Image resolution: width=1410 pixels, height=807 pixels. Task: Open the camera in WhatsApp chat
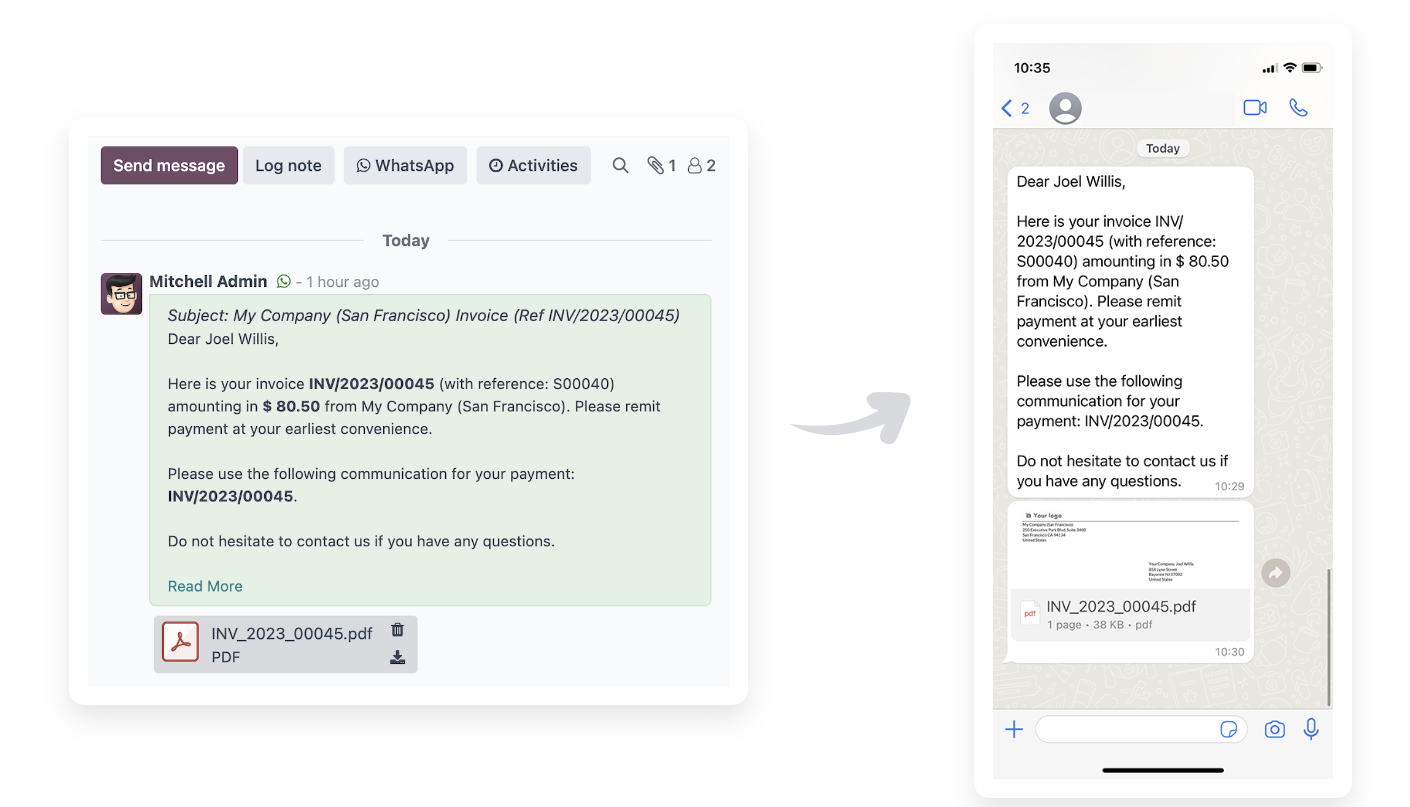click(x=1274, y=730)
